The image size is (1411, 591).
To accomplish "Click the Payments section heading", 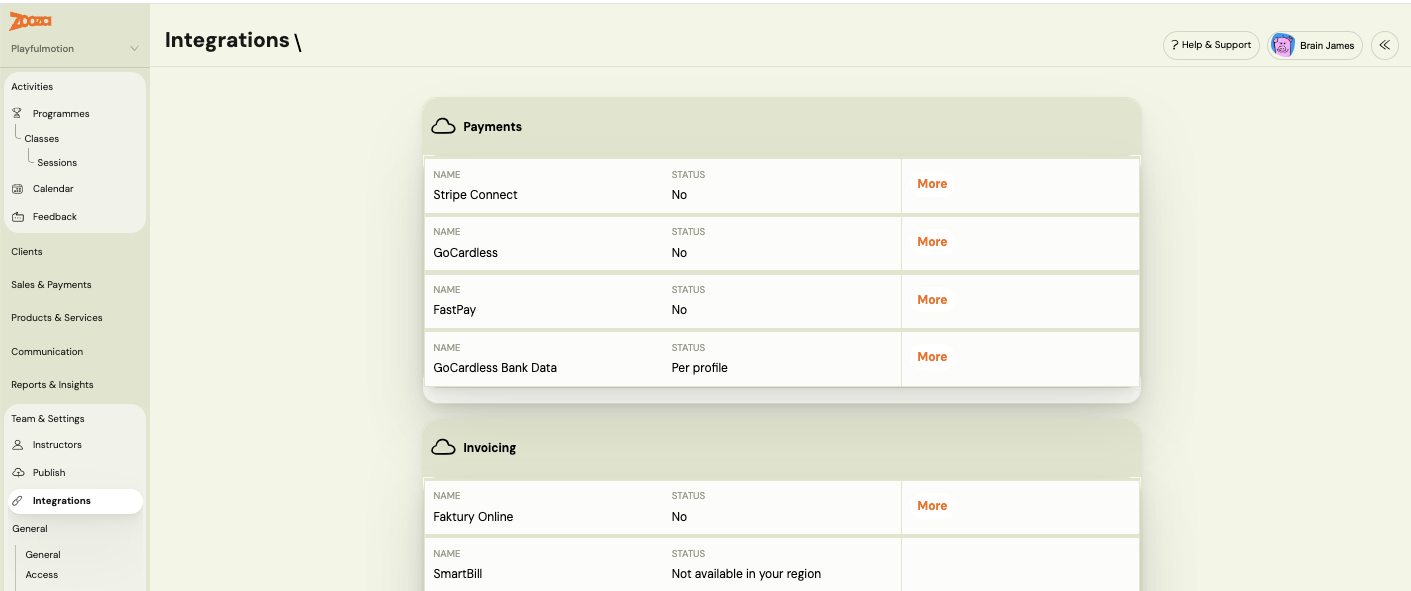I will (x=493, y=127).
